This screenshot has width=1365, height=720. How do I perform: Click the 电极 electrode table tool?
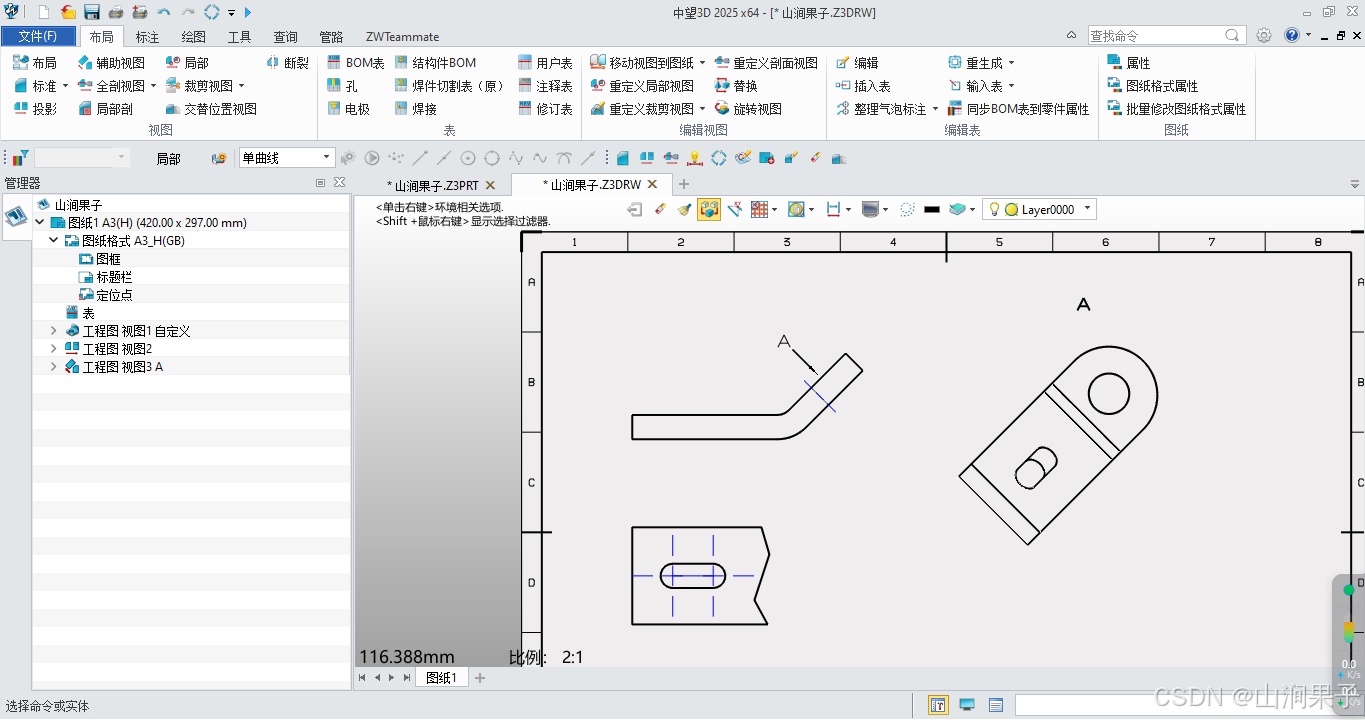coord(348,109)
